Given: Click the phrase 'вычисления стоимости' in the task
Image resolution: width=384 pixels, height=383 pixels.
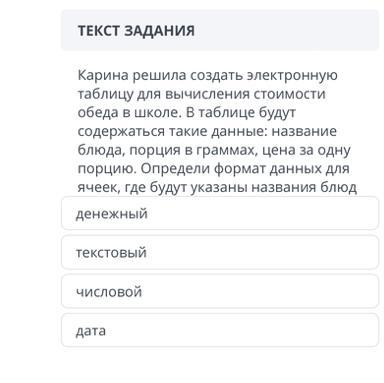Looking at the screenshot, I should [x=245, y=94].
